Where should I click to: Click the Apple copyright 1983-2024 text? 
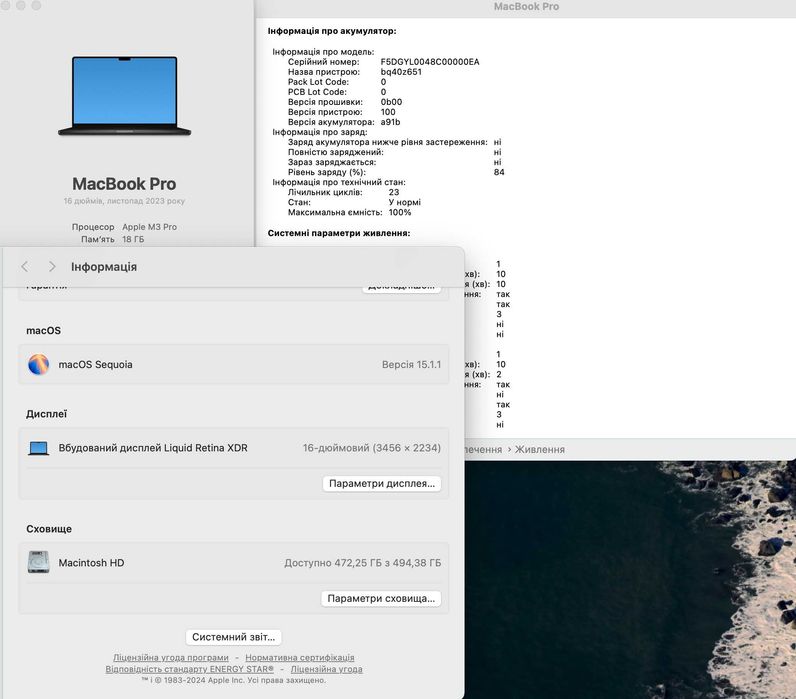click(x=234, y=680)
